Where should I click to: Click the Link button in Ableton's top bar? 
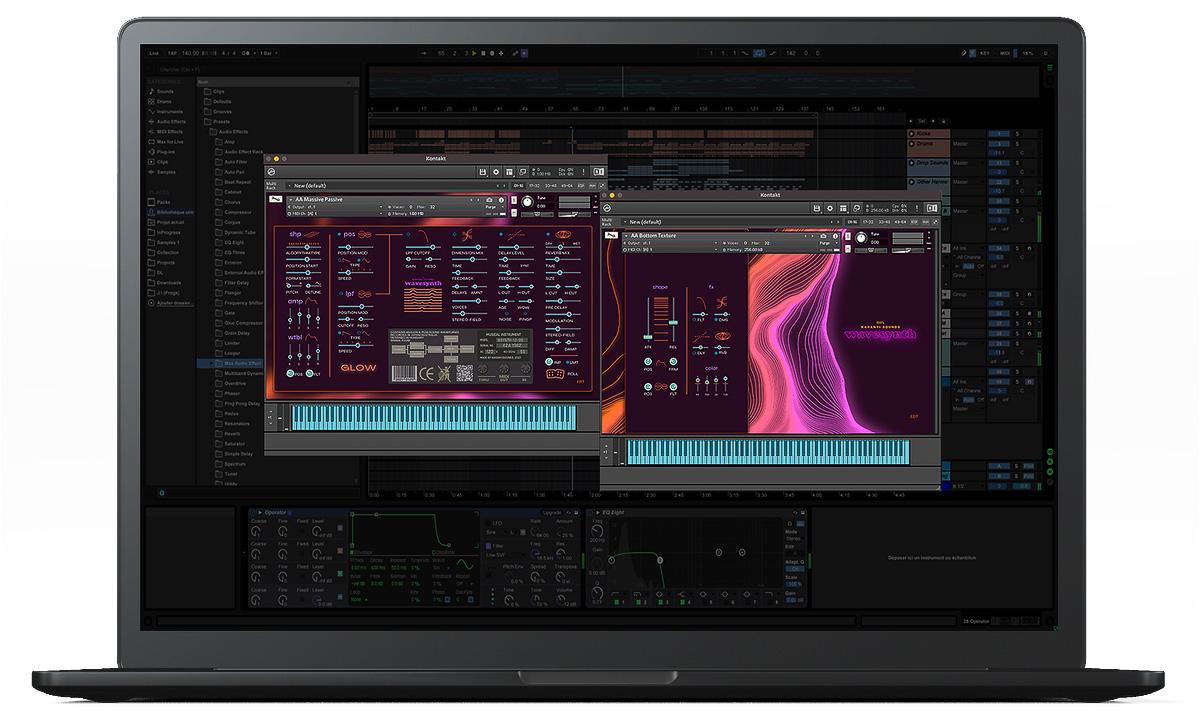click(154, 53)
